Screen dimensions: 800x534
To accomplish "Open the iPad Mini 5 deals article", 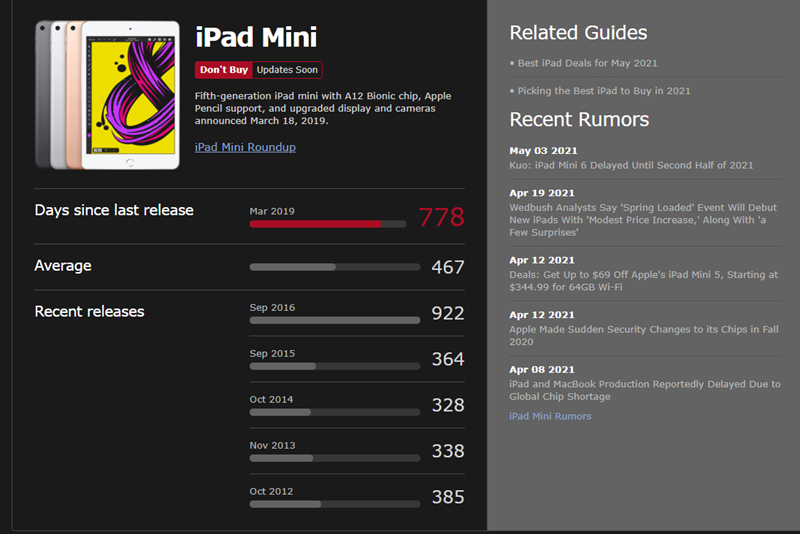I will coord(643,281).
